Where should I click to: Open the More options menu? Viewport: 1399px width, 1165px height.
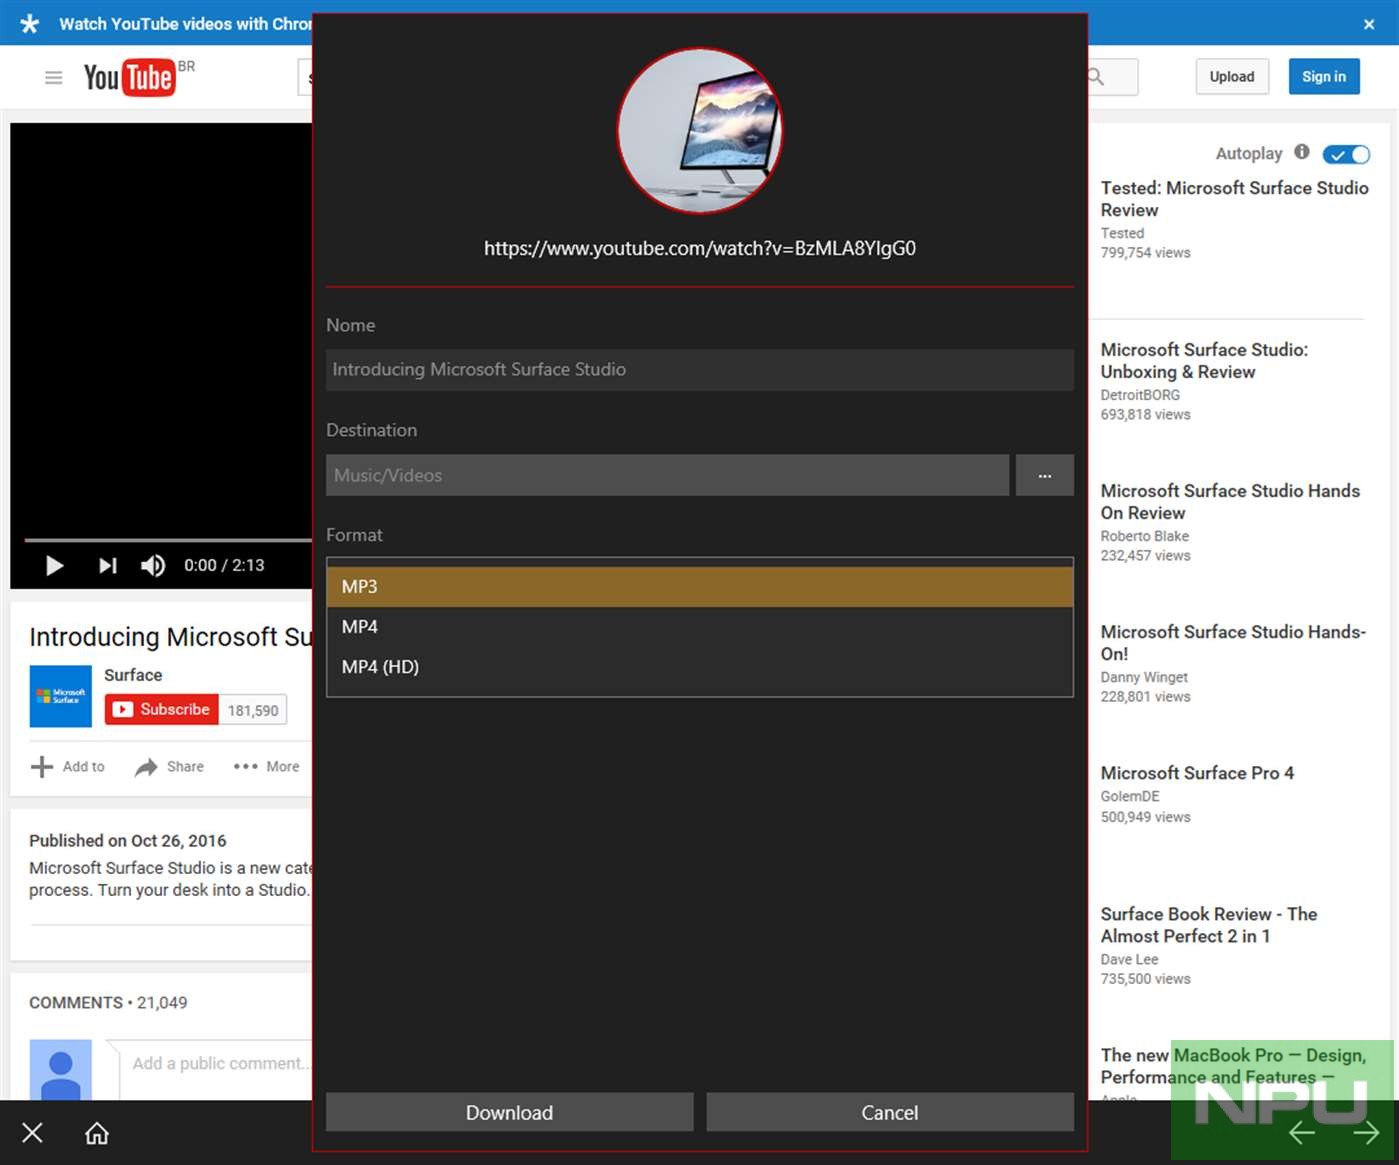[266, 766]
